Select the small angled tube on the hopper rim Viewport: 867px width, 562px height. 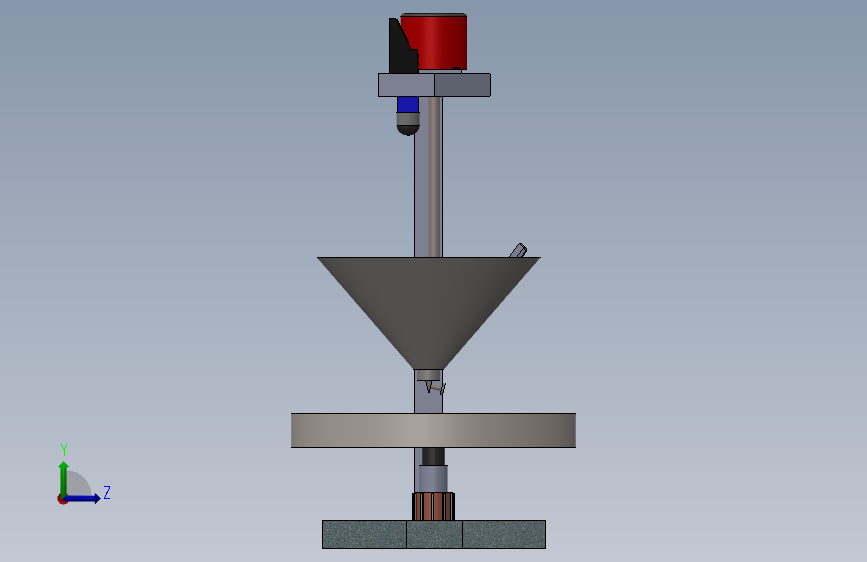[518, 251]
